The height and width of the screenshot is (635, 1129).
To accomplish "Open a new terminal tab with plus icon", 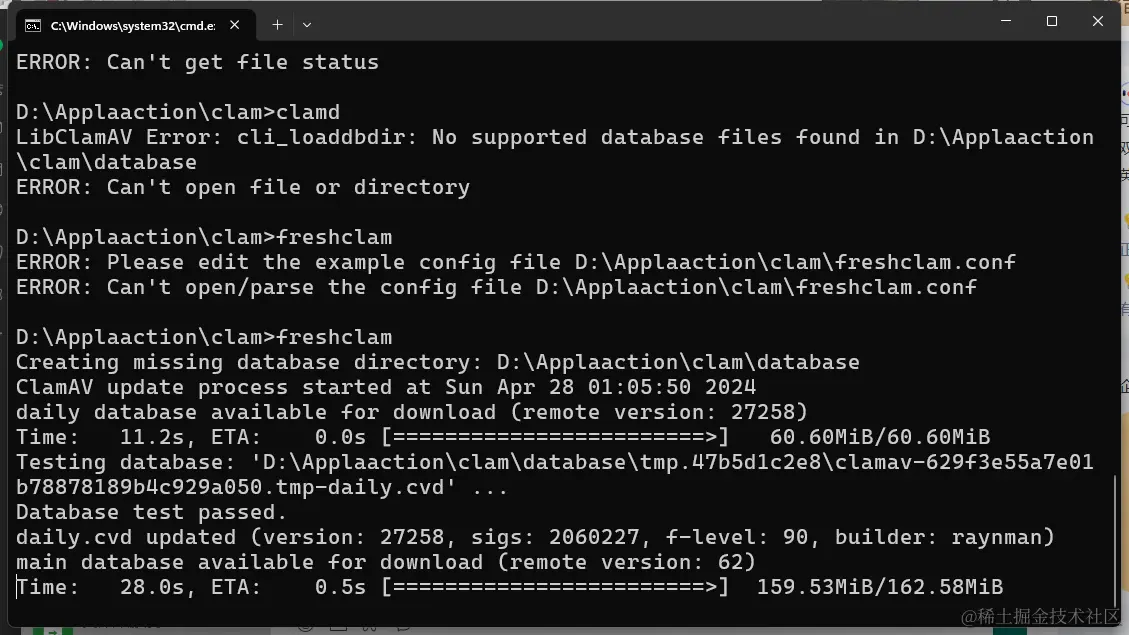I will pos(277,25).
